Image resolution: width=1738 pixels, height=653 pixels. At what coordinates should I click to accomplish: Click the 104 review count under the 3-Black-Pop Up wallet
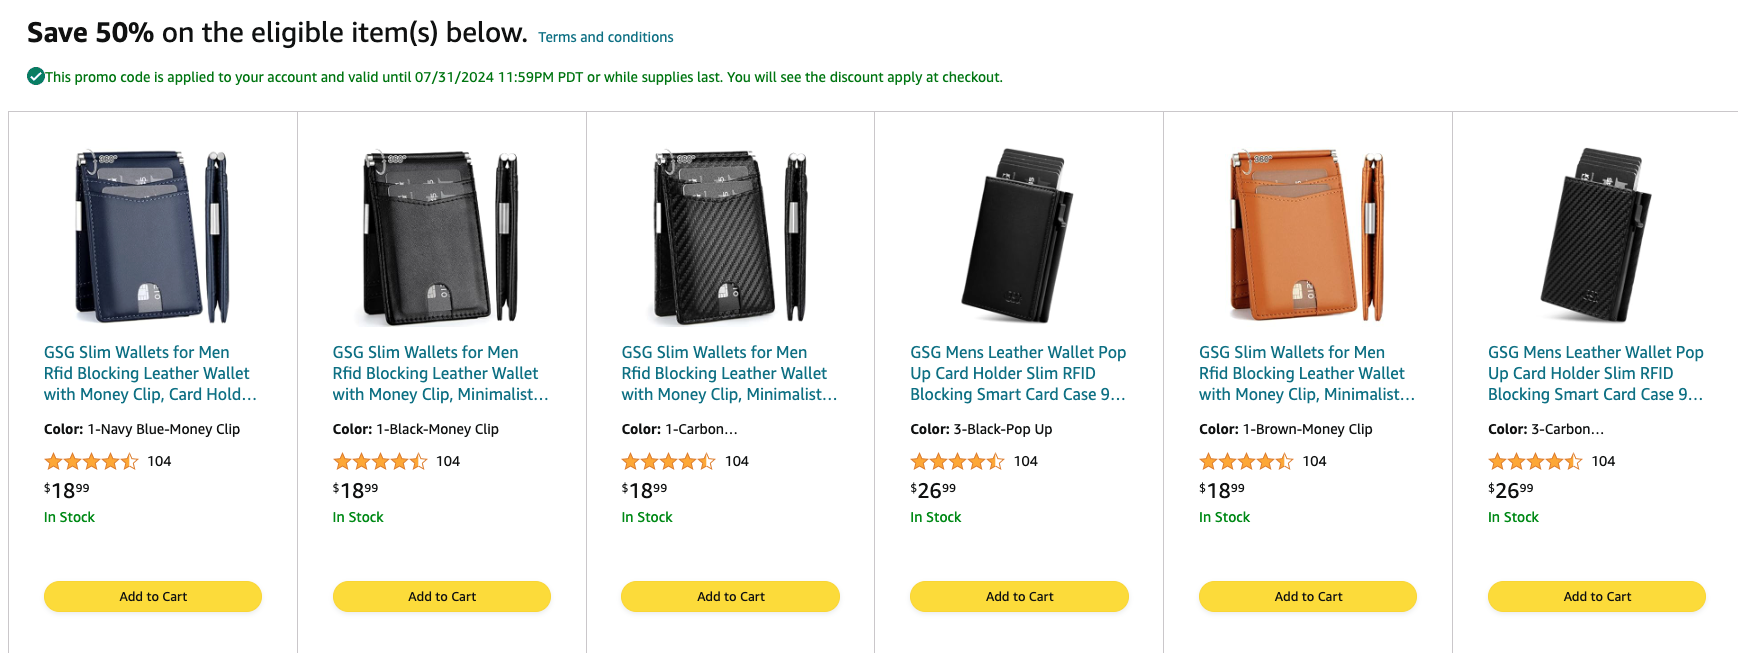1025,461
